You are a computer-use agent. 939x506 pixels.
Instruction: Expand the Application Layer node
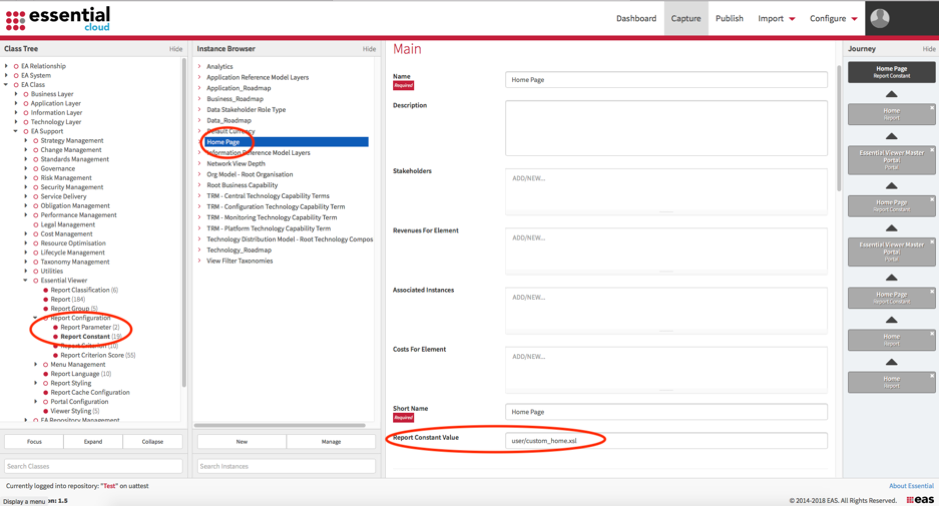[x=16, y=103]
